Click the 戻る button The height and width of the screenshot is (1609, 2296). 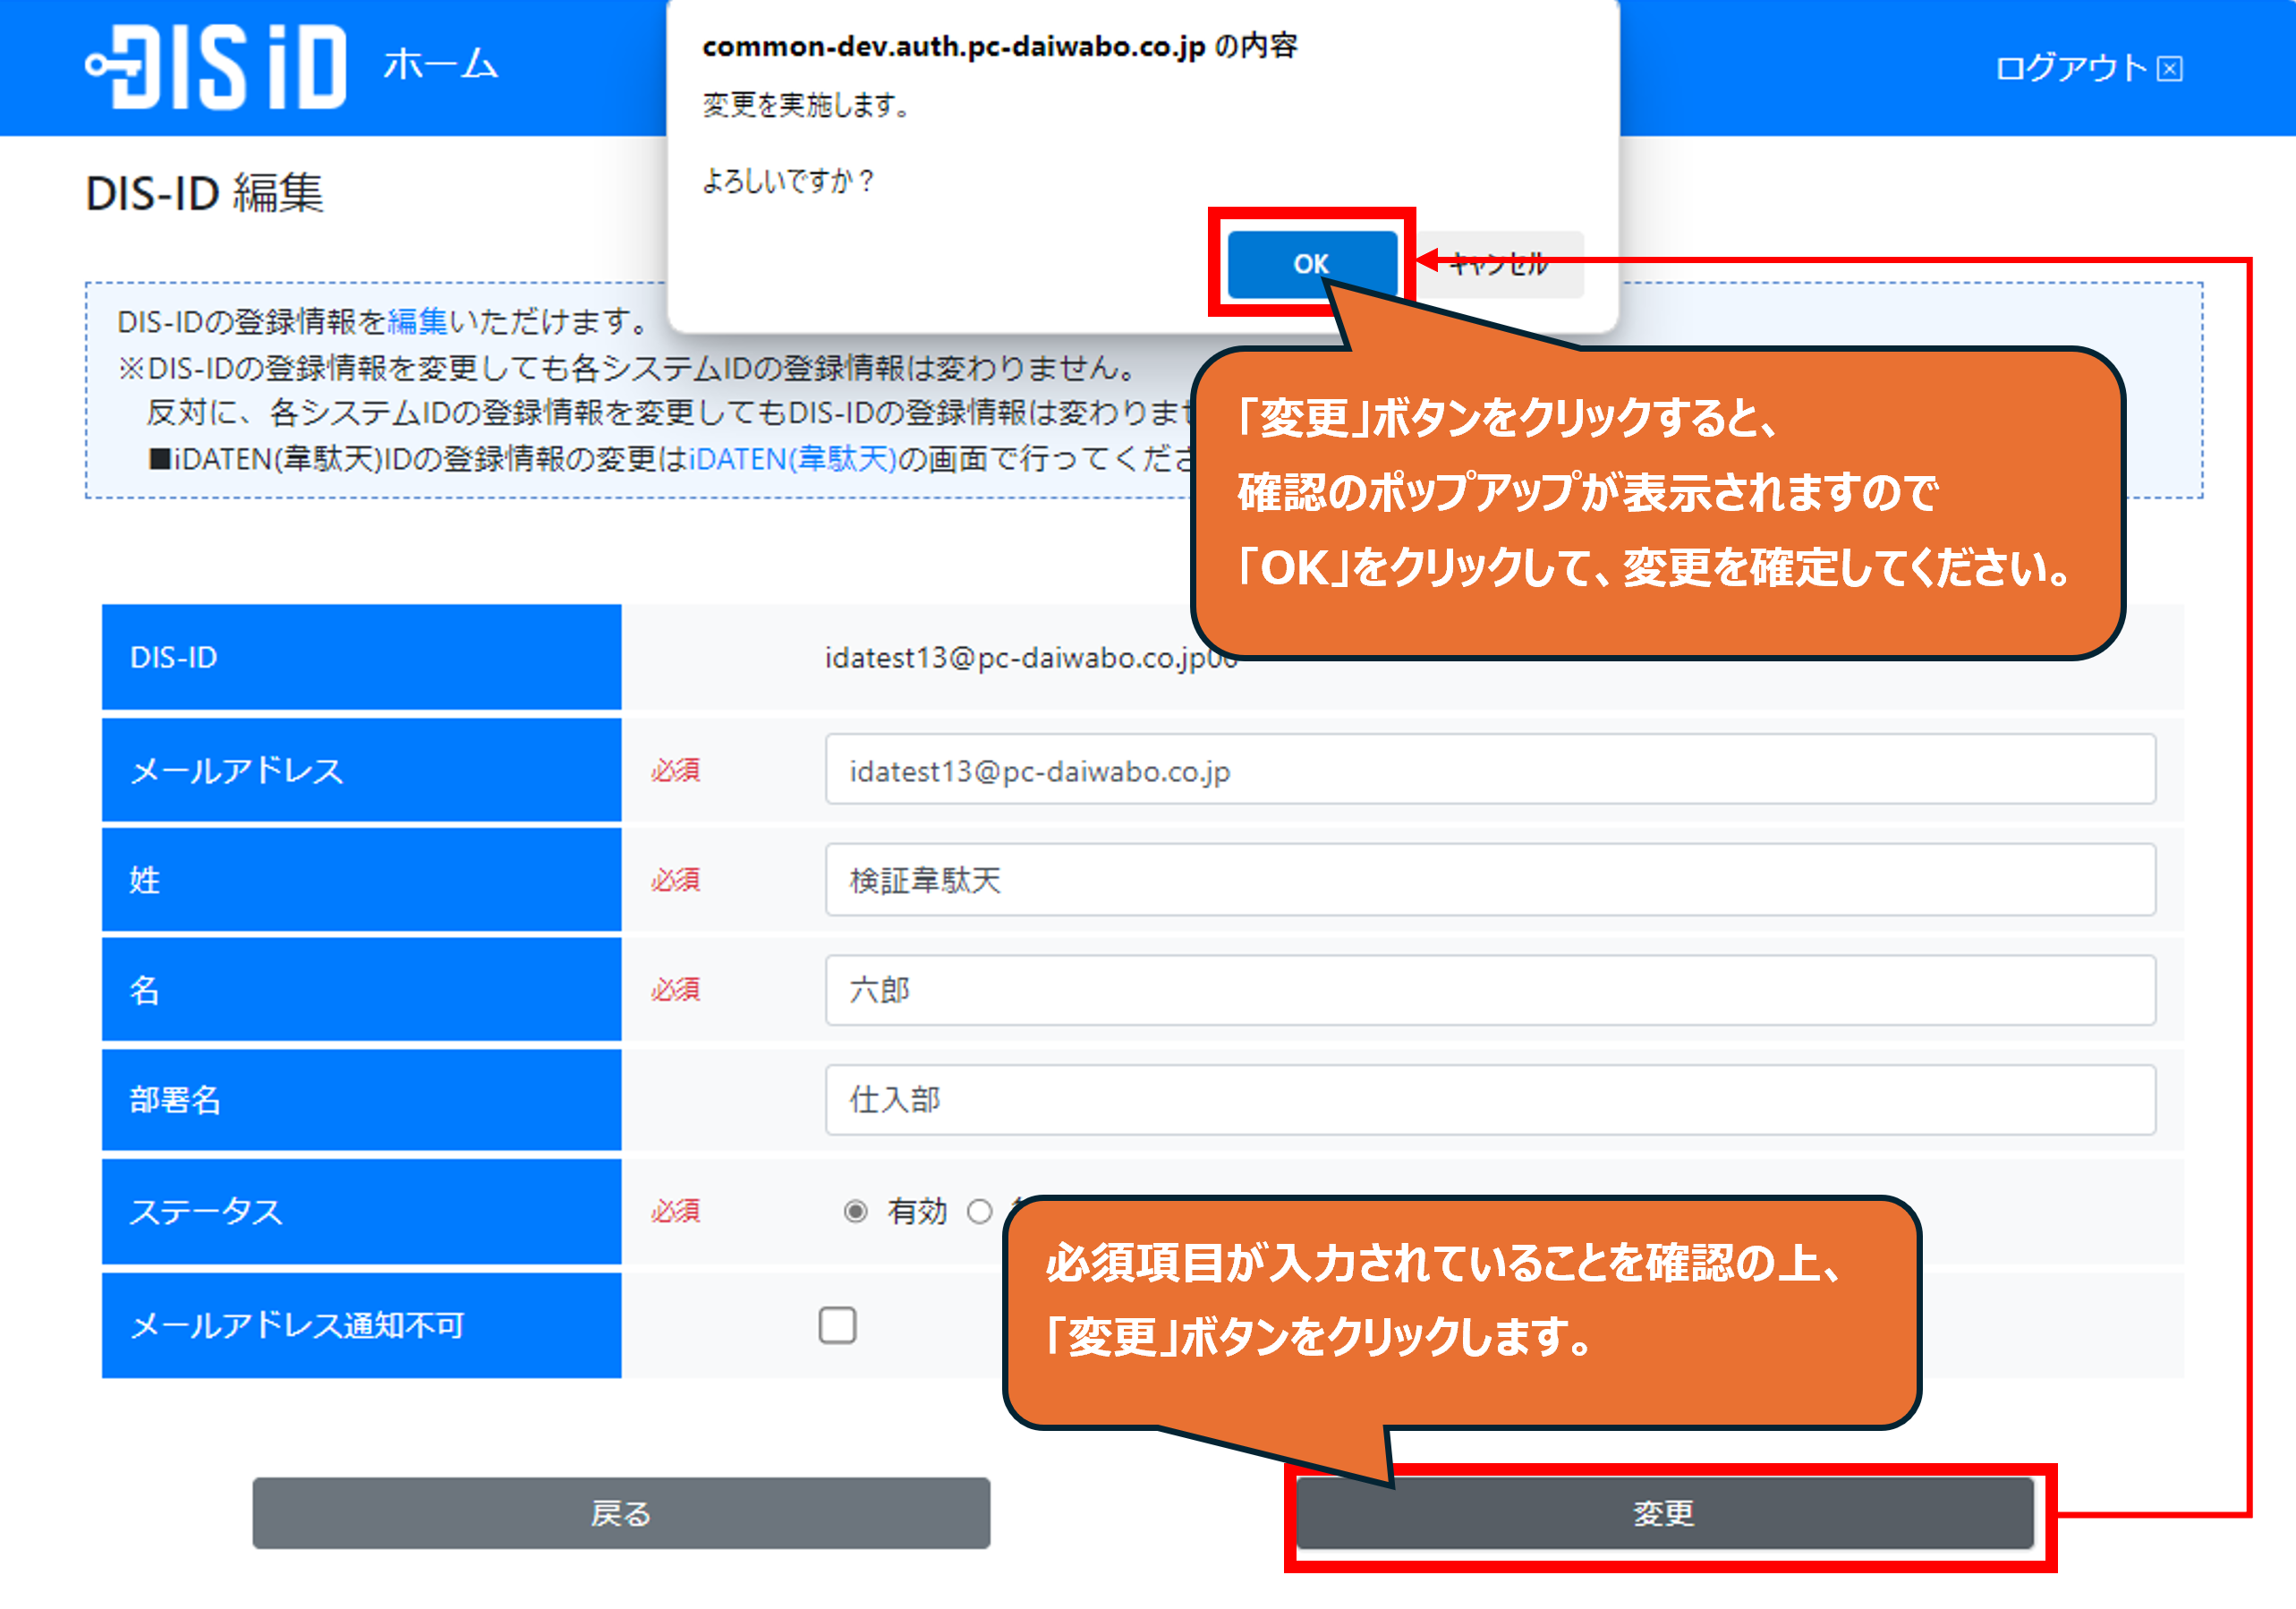coord(621,1513)
